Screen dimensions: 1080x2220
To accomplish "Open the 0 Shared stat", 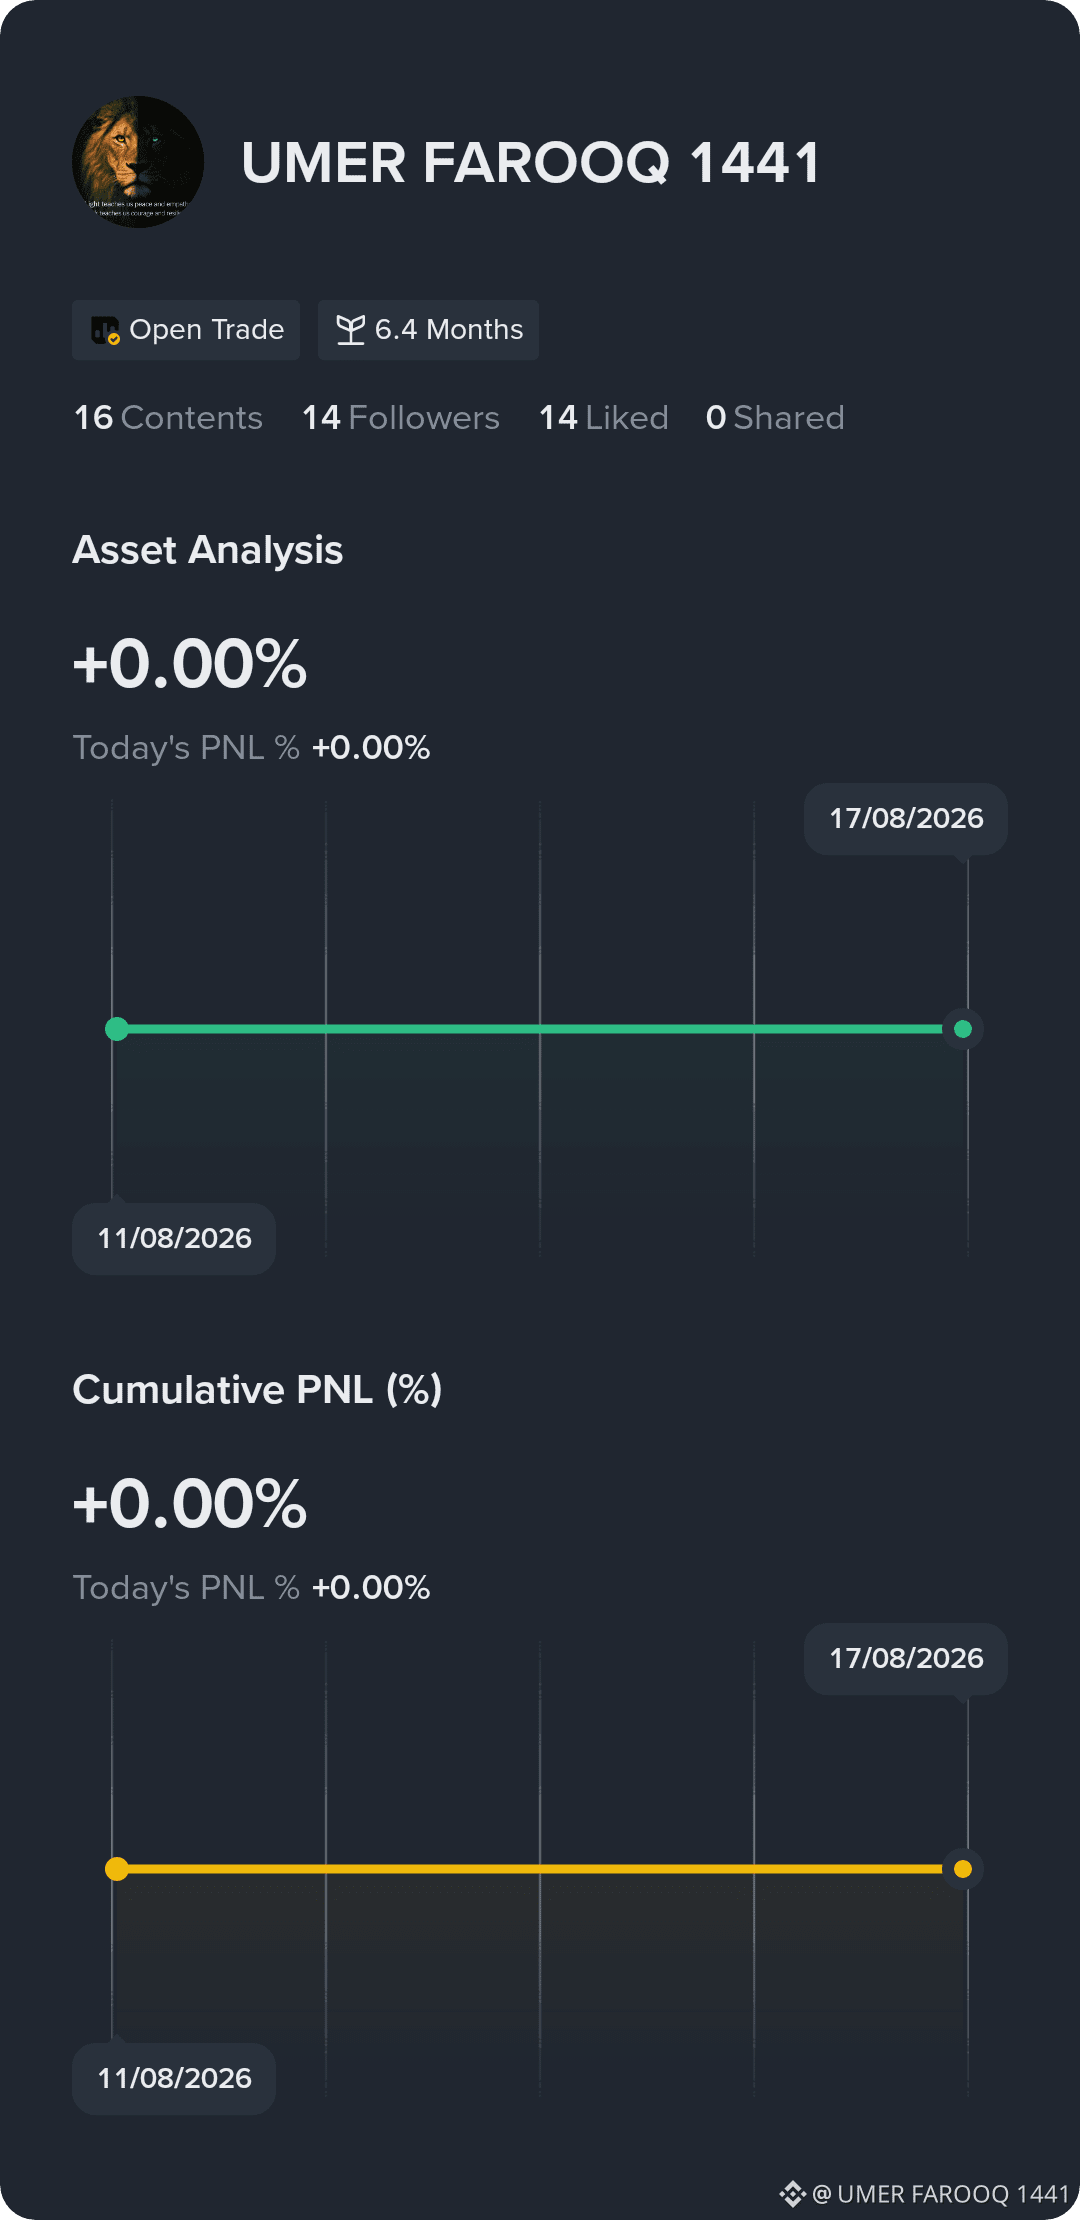I will pyautogui.click(x=775, y=418).
